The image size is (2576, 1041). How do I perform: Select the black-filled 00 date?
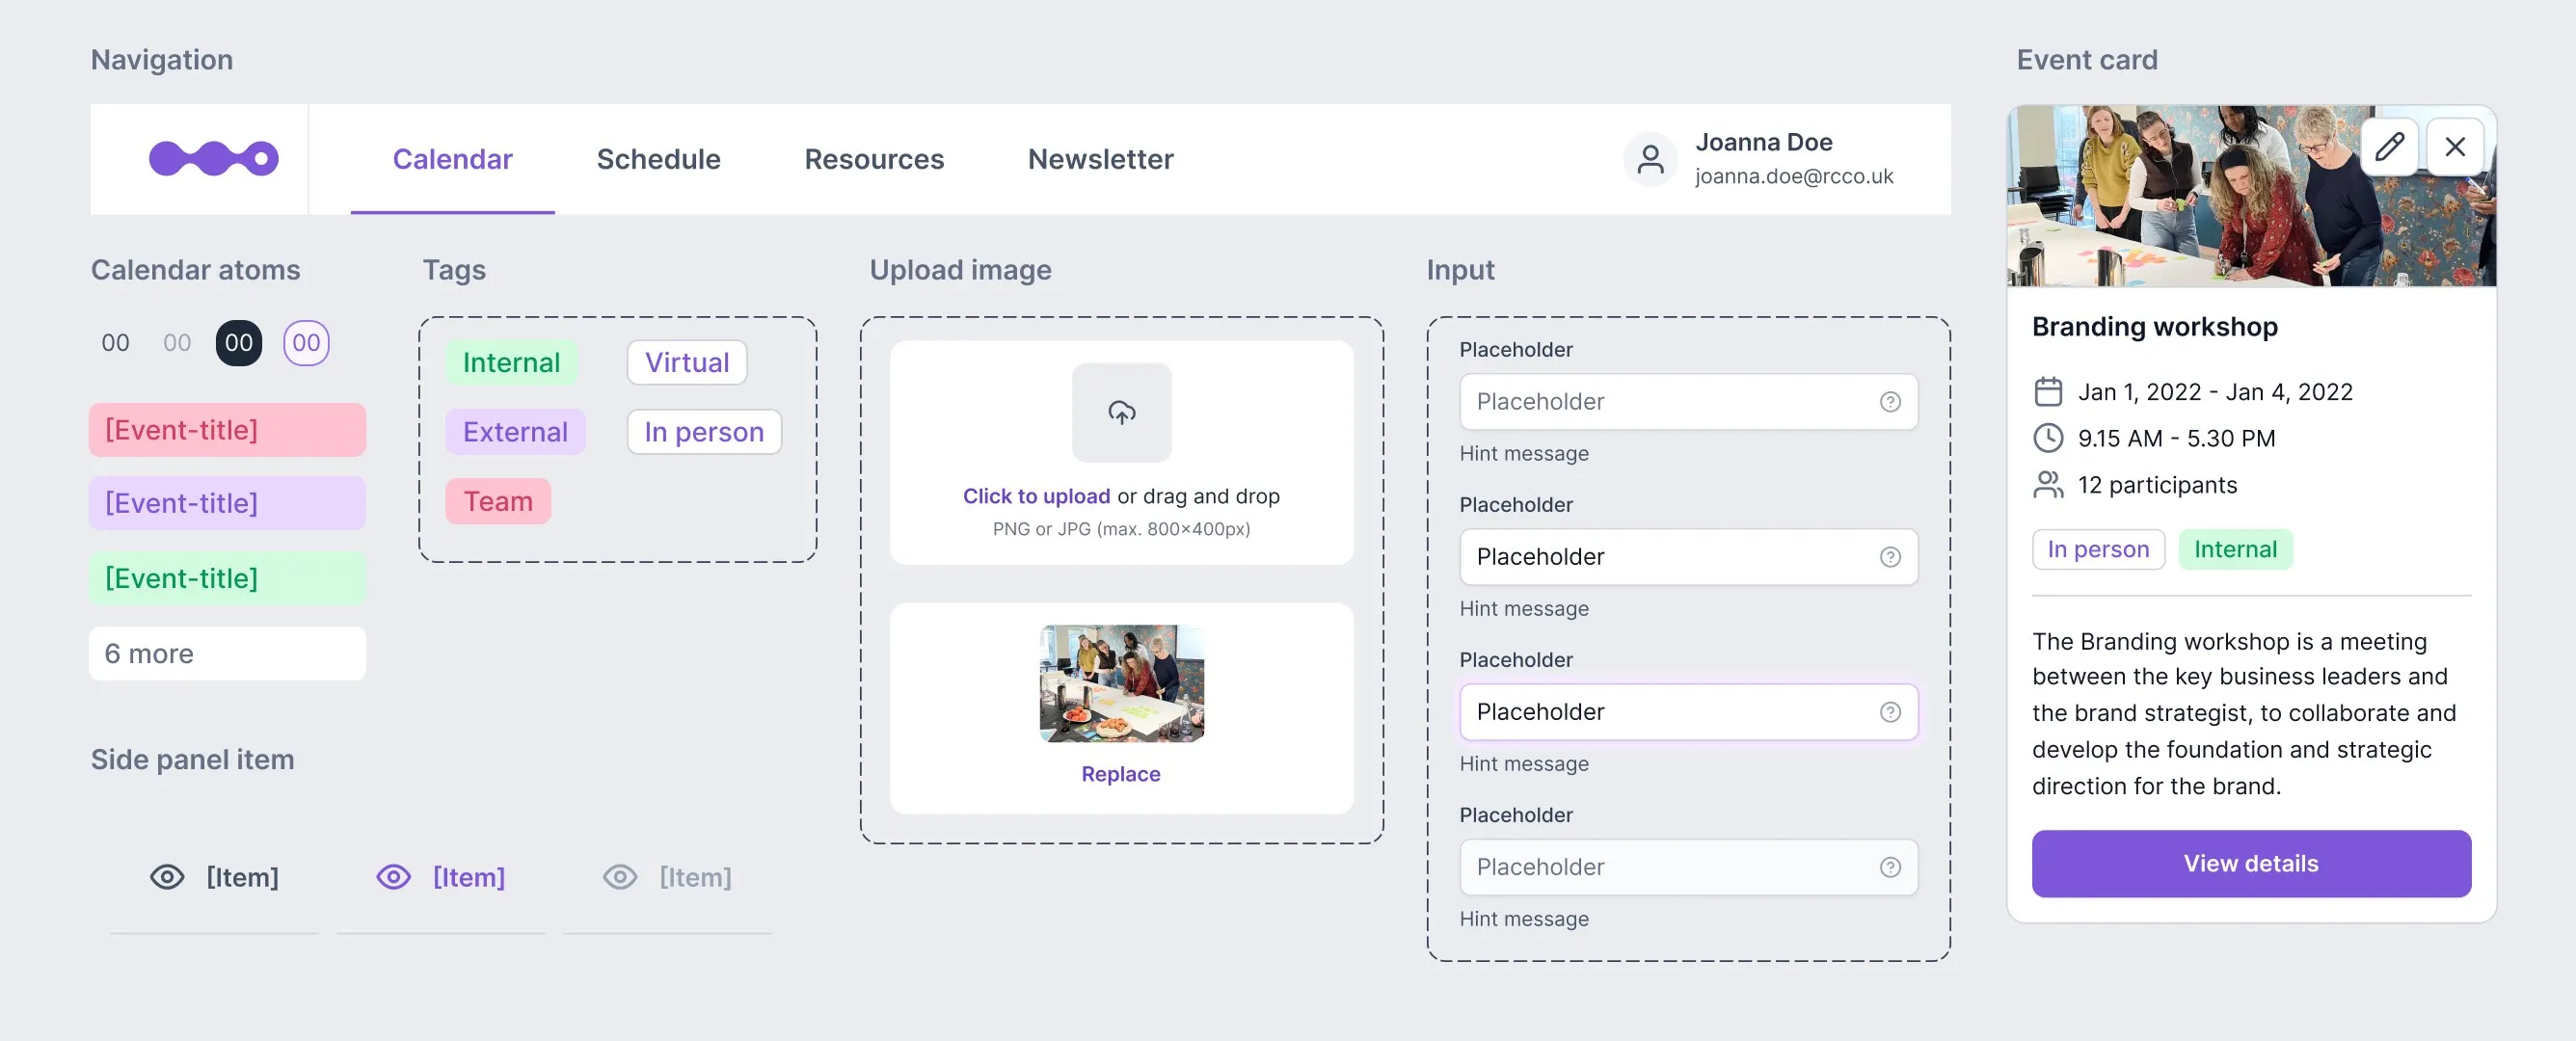[x=238, y=343]
